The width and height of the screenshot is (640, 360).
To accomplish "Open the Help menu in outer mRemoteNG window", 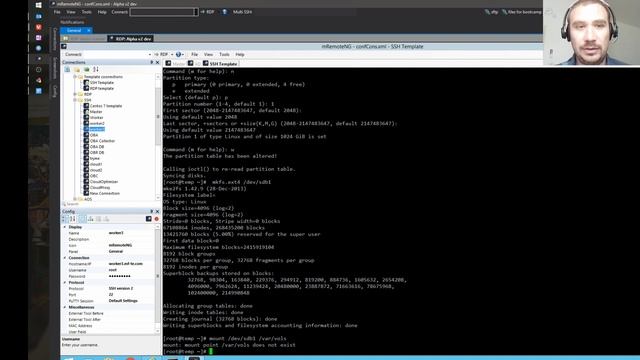I will 102,12.
